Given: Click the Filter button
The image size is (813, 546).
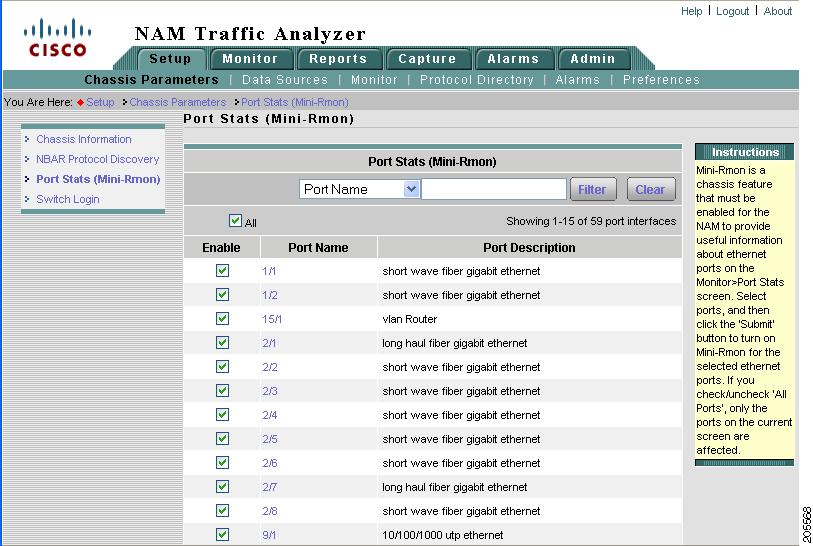Looking at the screenshot, I should pos(593,189).
